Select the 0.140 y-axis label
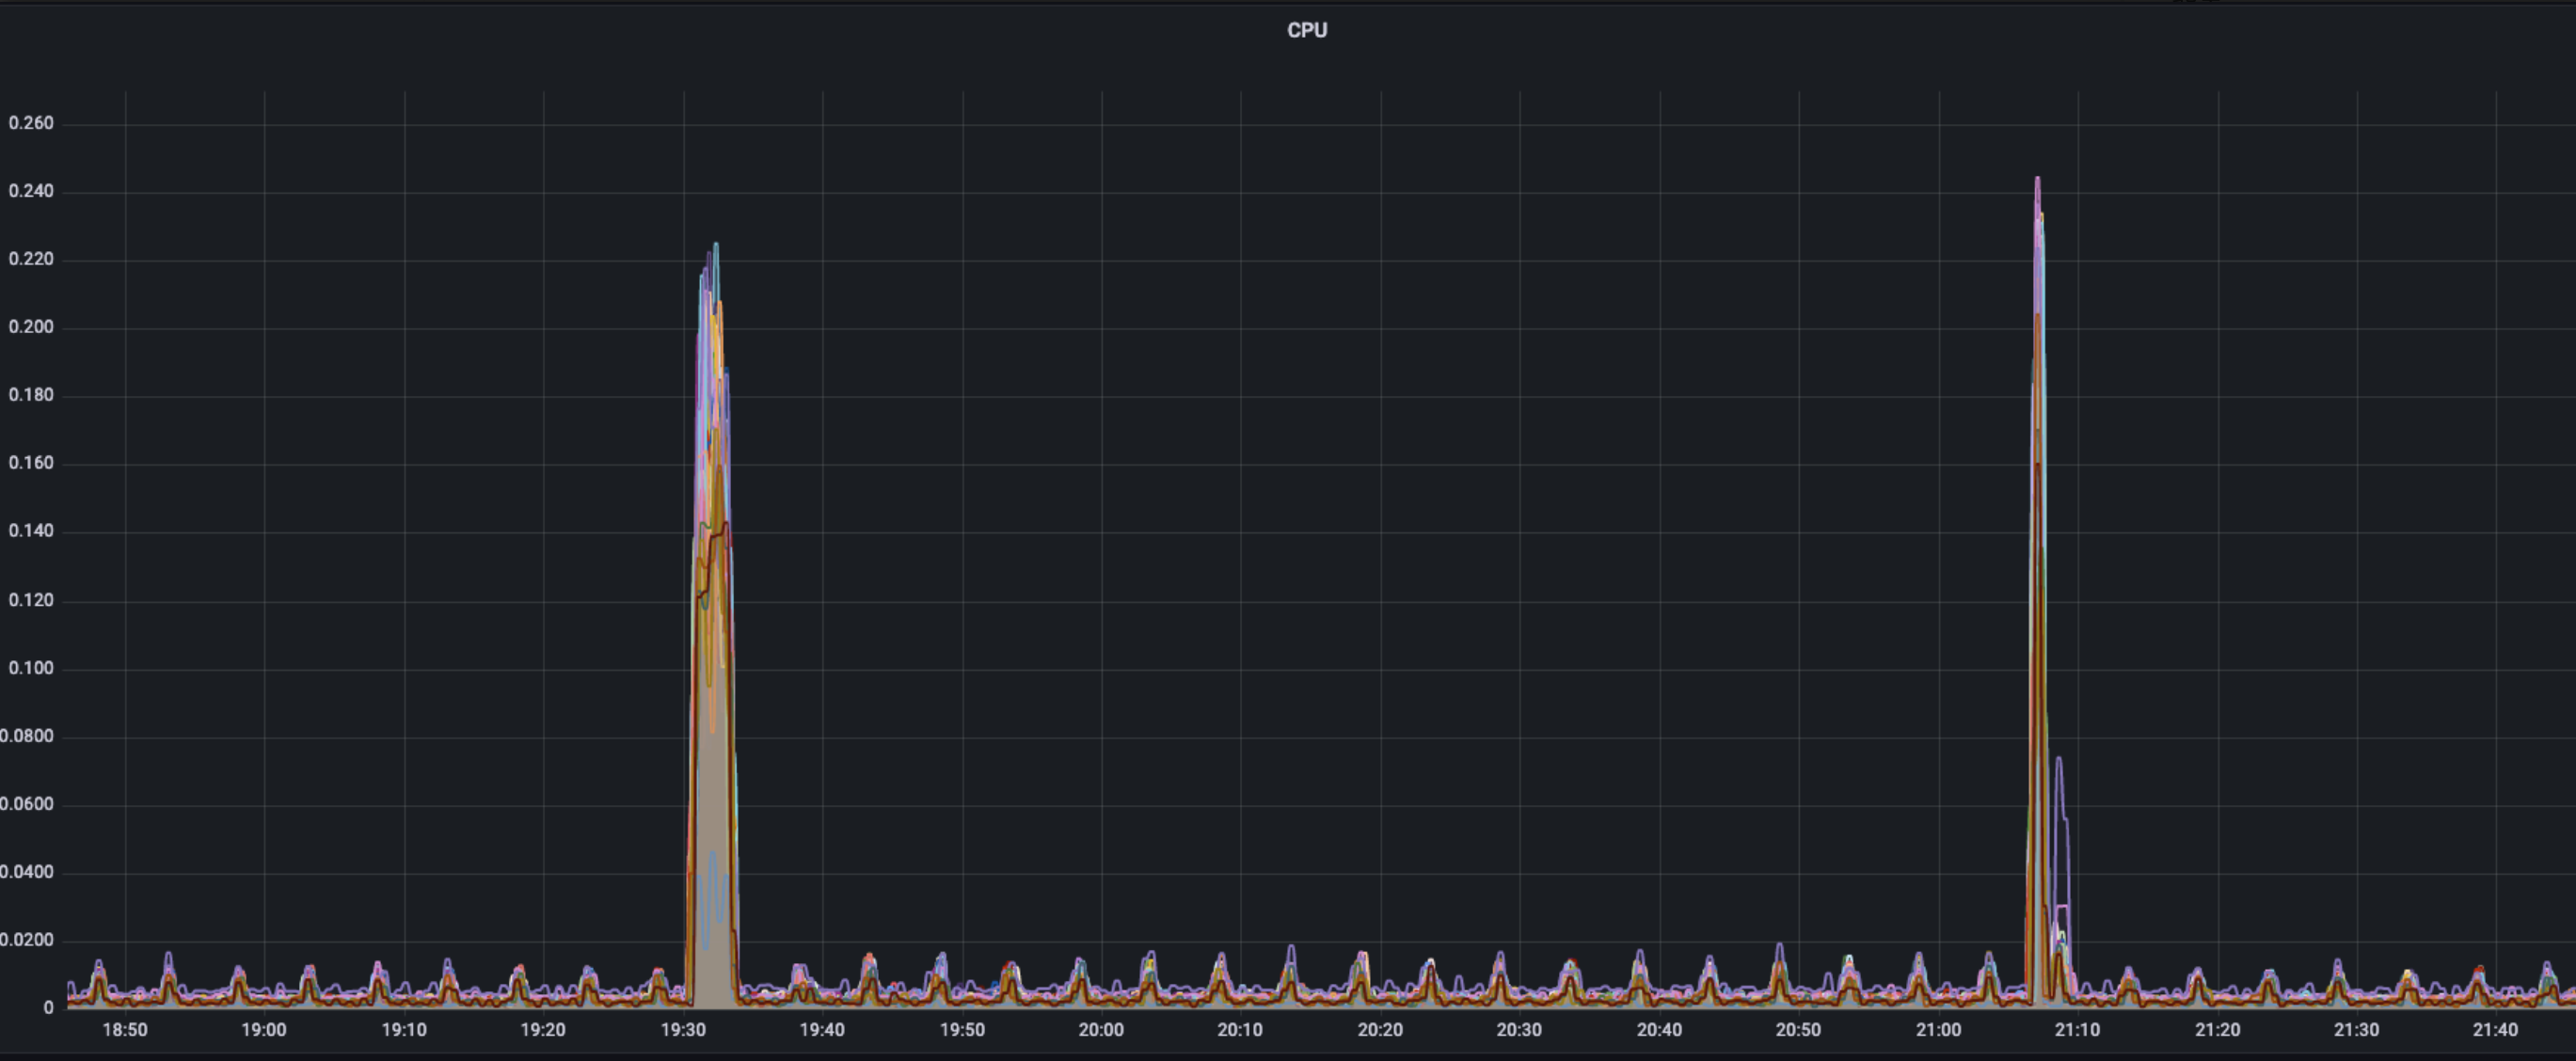 point(31,531)
